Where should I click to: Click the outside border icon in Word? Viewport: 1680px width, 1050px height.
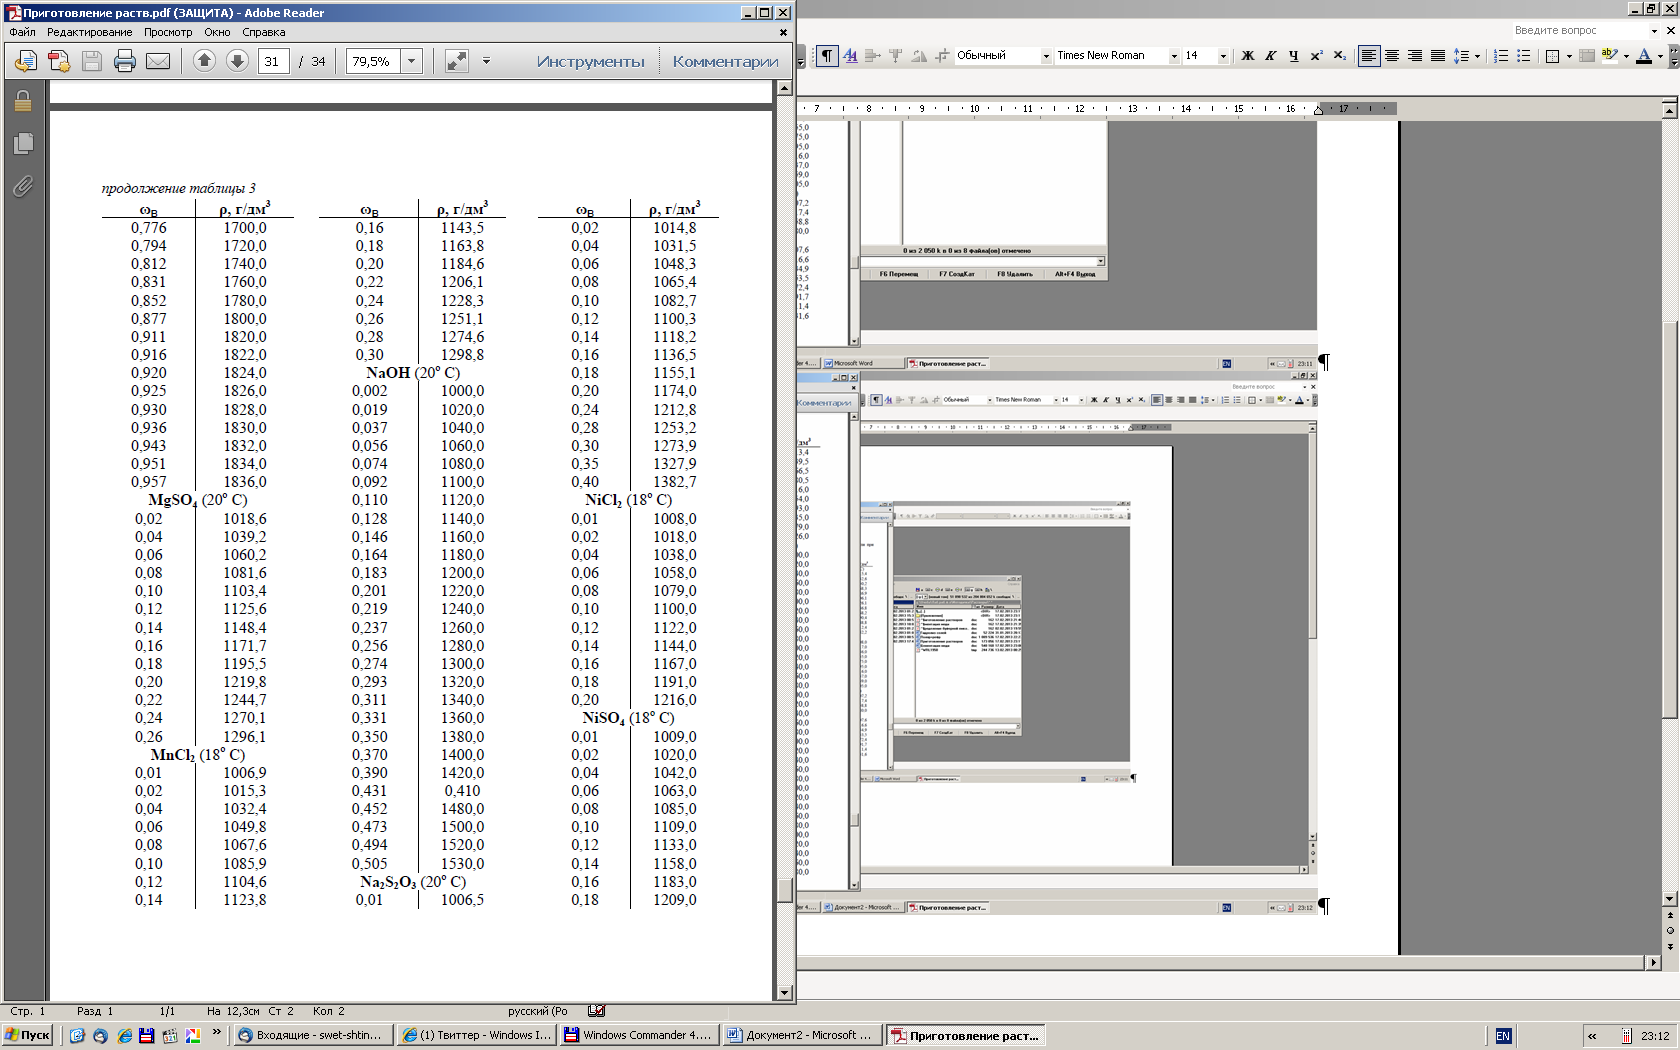pos(1552,56)
